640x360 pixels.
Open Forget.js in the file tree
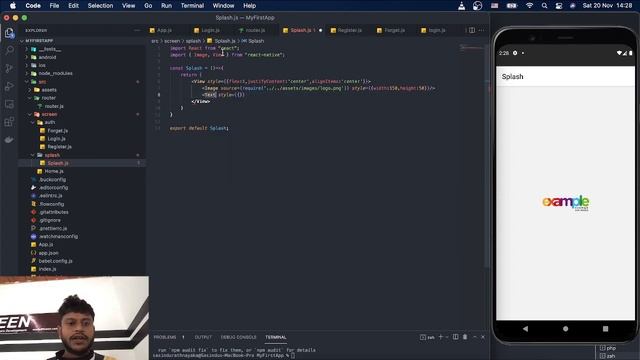58,131
